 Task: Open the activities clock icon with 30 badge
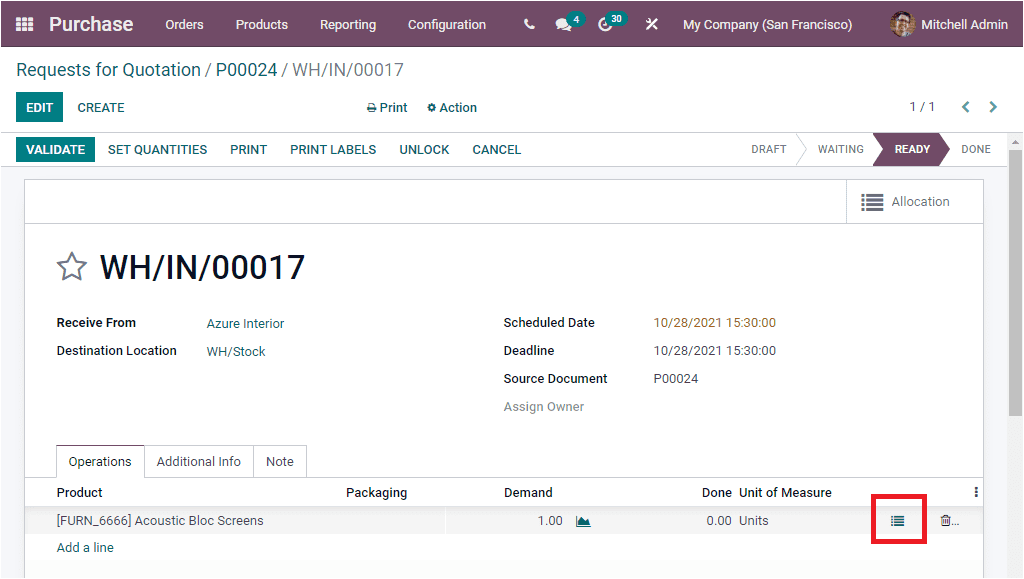pos(606,23)
